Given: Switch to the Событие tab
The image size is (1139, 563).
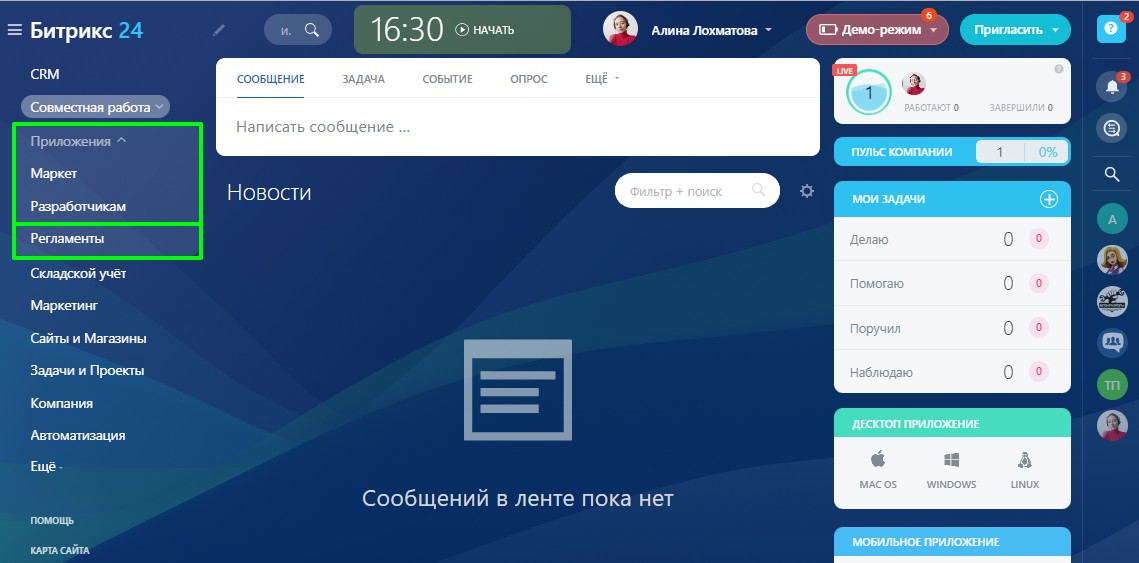Looking at the screenshot, I should coord(447,79).
